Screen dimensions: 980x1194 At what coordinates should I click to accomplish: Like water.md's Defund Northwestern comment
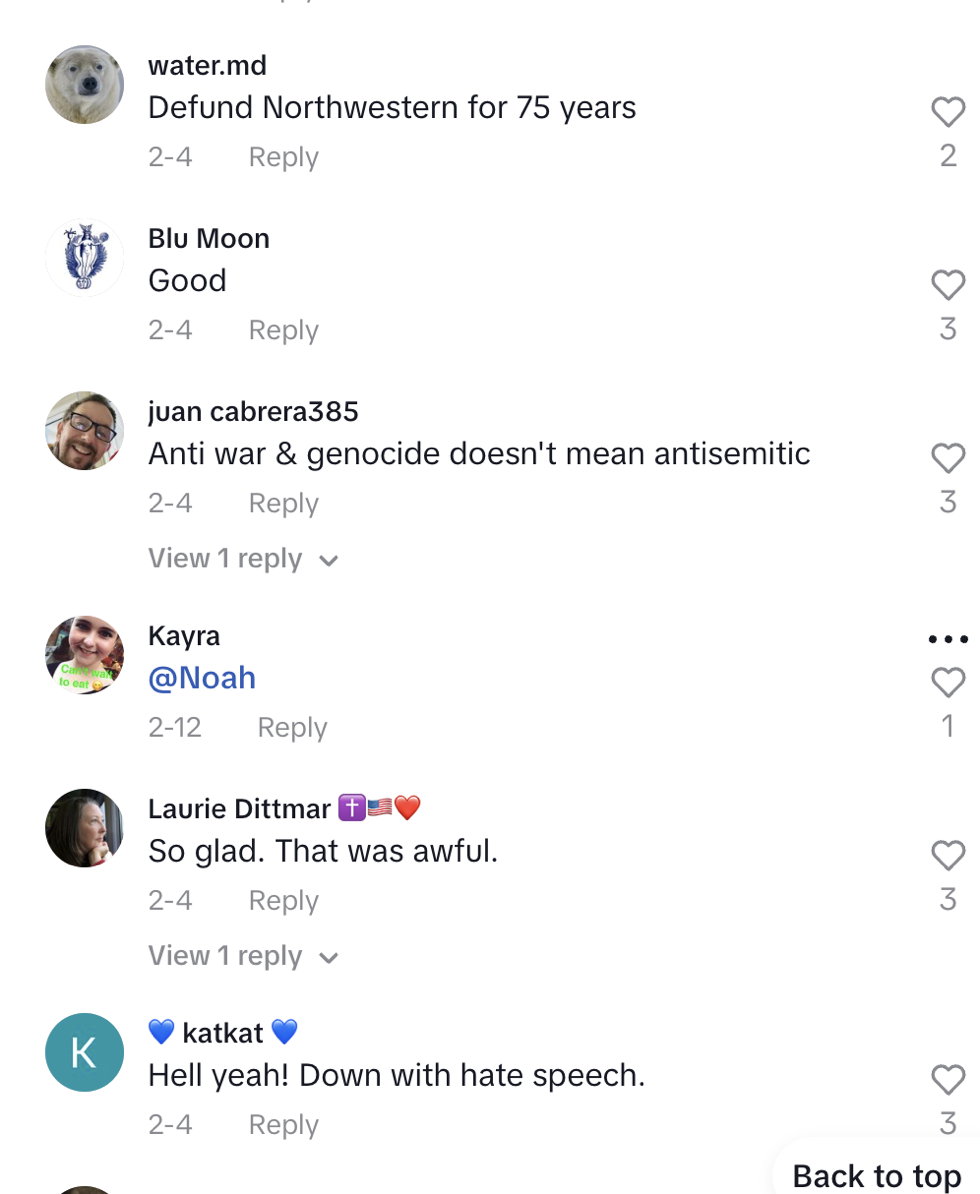click(x=947, y=112)
